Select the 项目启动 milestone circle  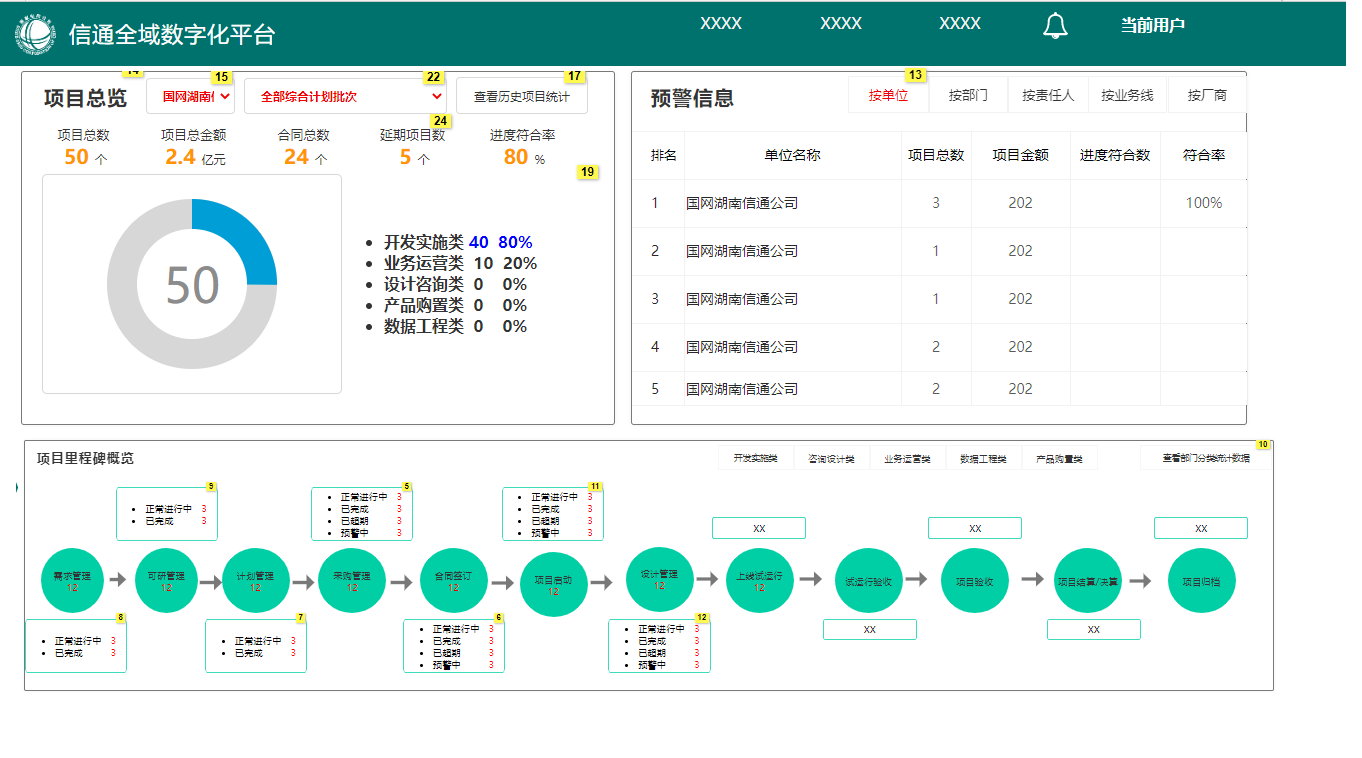point(553,584)
